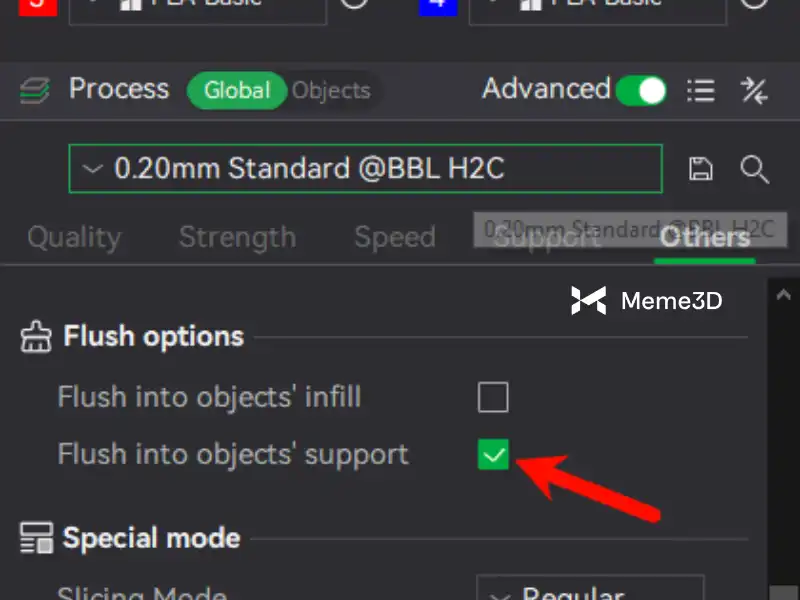Toggle the Advanced mode switch
Viewport: 800px width, 600px height.
641,91
